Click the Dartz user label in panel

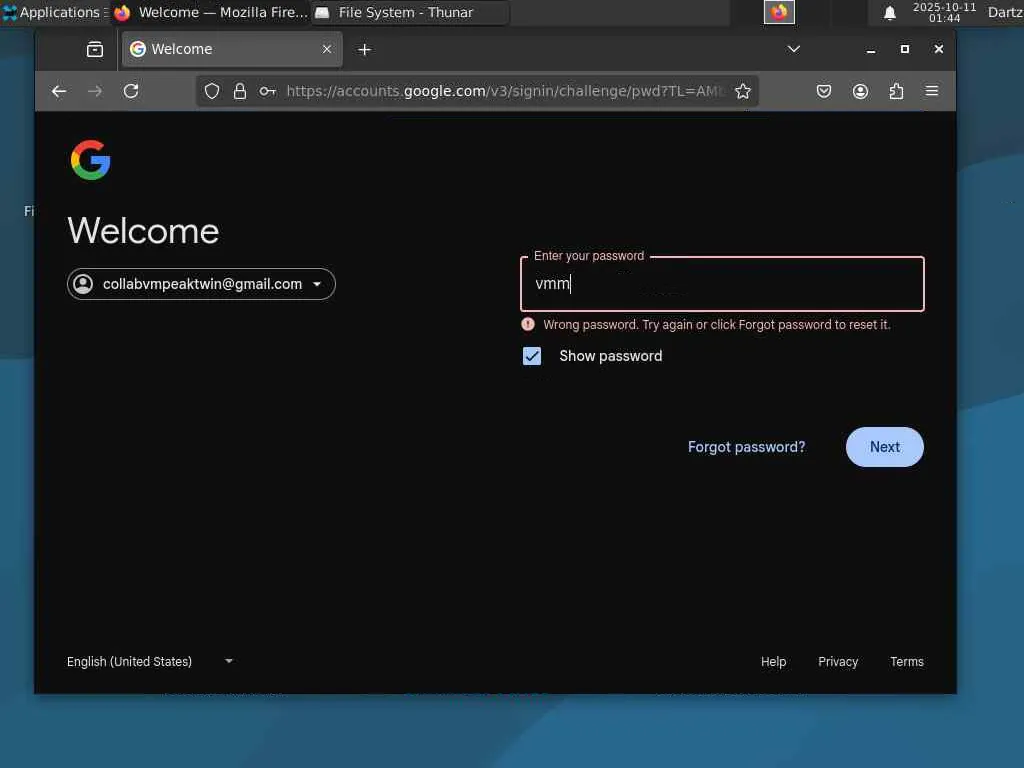1005,12
